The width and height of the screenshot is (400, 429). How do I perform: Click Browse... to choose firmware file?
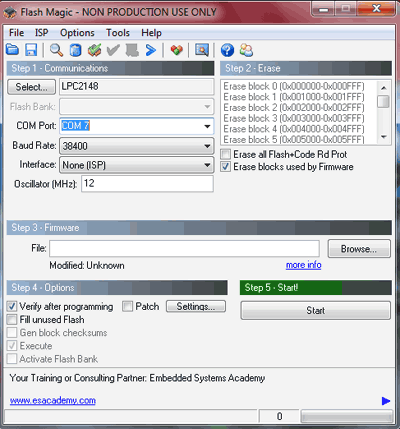pos(359,249)
